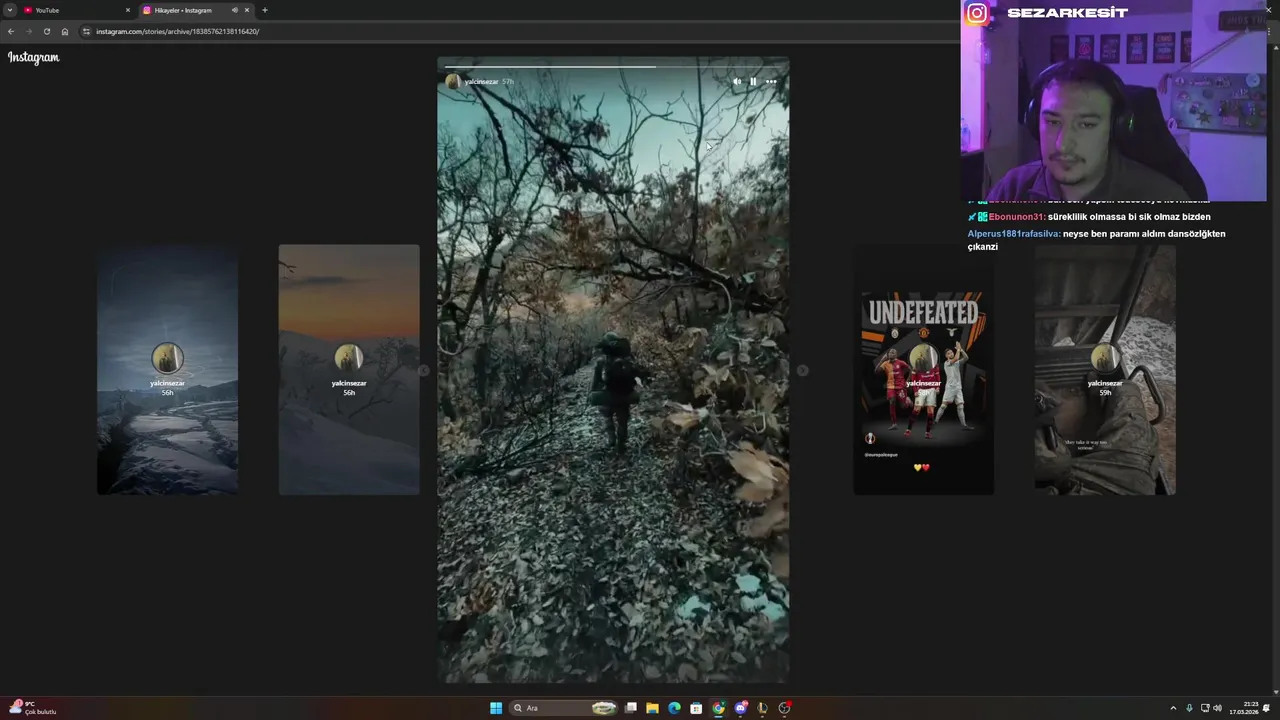Open the notification bell in taskbar
The height and width of the screenshot is (720, 1280).
(1267, 708)
